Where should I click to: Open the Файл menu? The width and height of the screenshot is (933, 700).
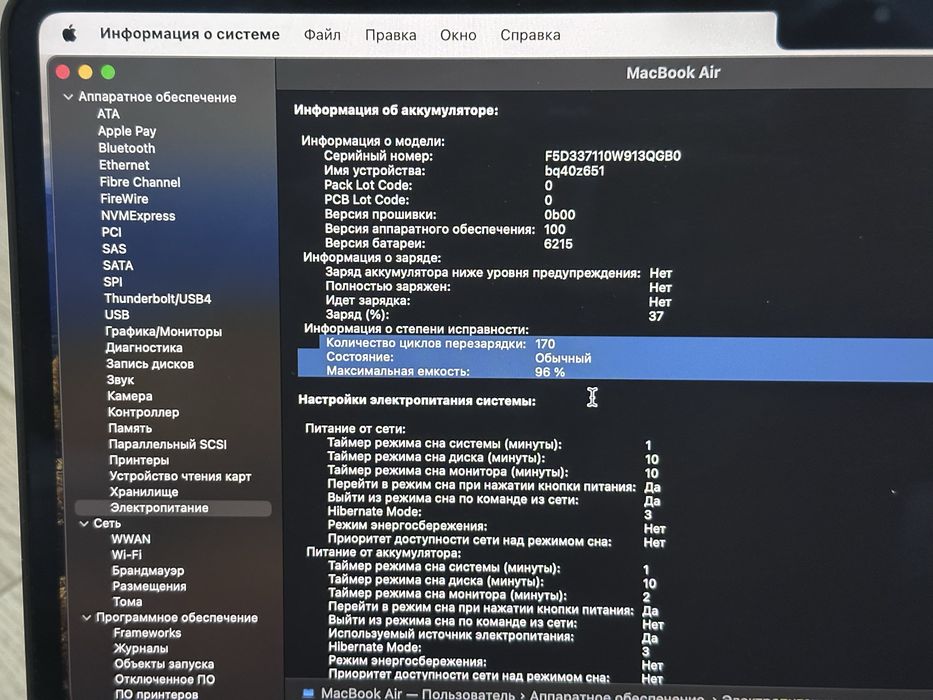[x=322, y=35]
